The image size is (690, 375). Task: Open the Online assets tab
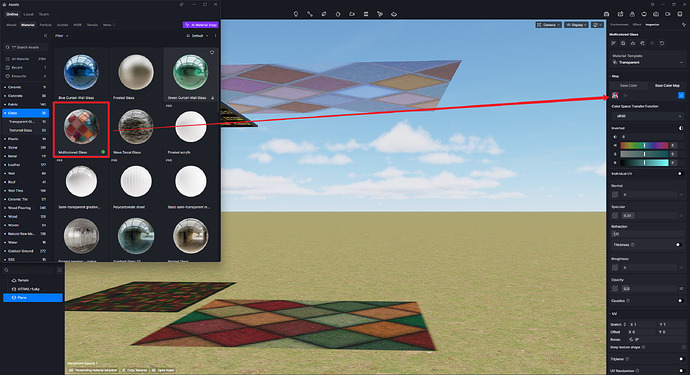(12, 14)
